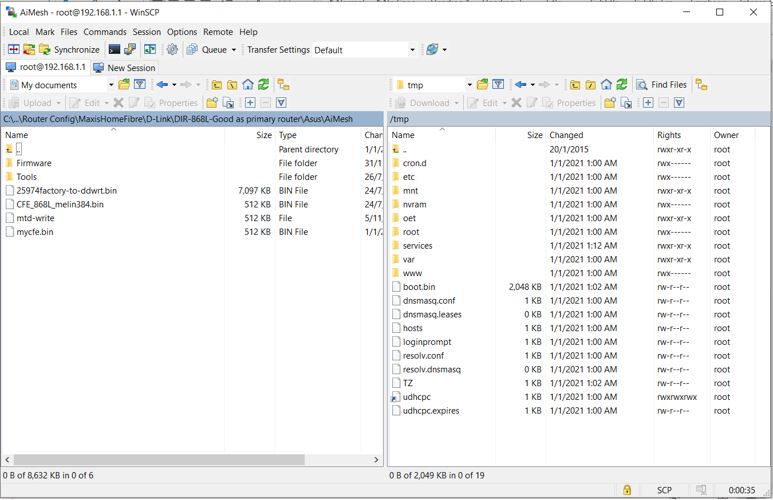Viewport: 773px width, 500px height.
Task: Go to the remote home directory
Action: tap(606, 85)
